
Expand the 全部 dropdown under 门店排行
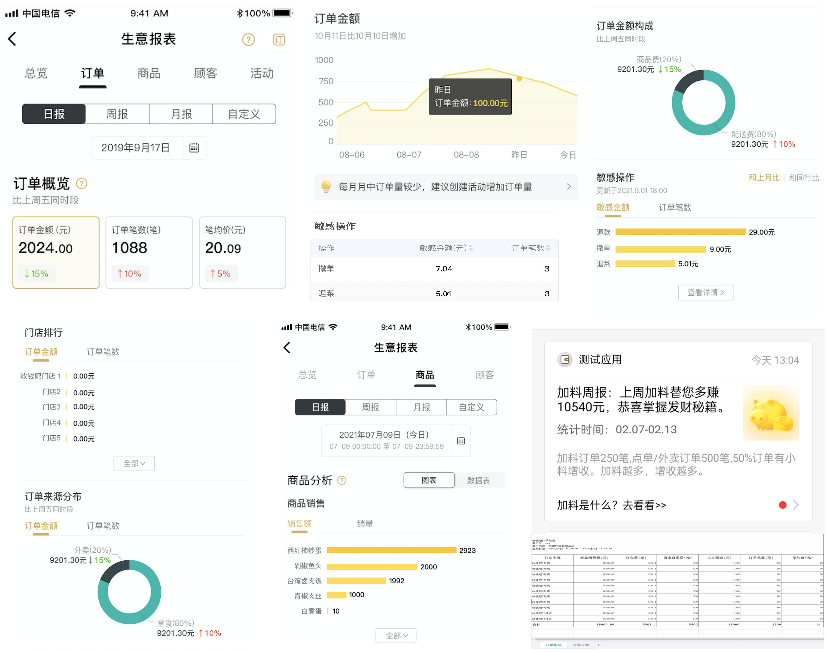(134, 464)
